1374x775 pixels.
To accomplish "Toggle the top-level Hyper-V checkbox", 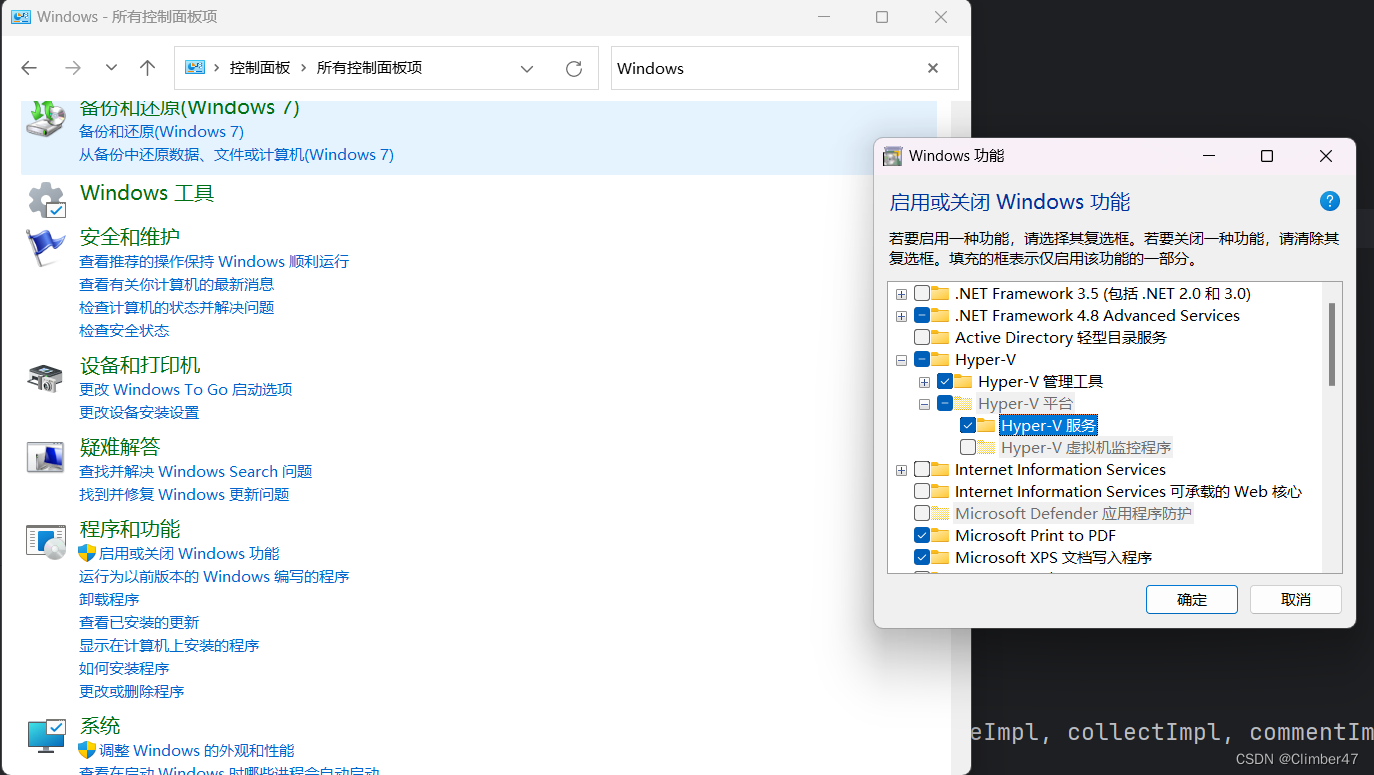I will 922,360.
